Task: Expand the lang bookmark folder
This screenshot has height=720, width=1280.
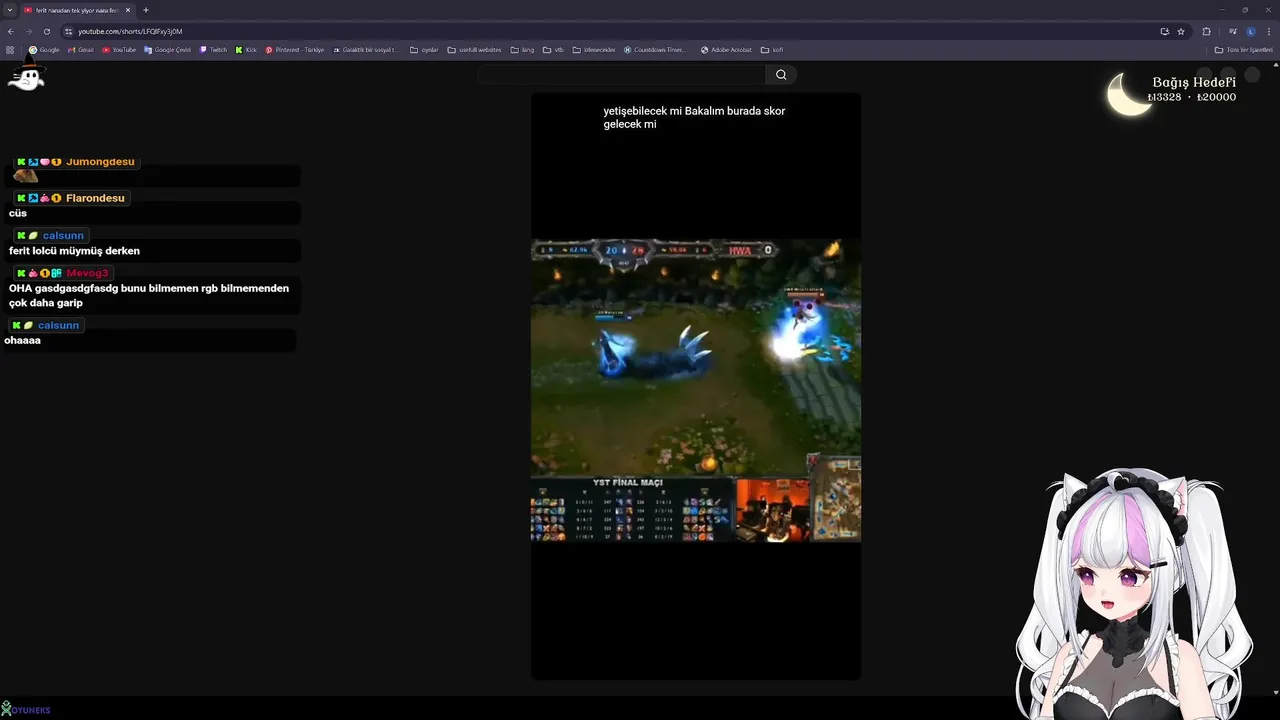Action: coord(522,49)
